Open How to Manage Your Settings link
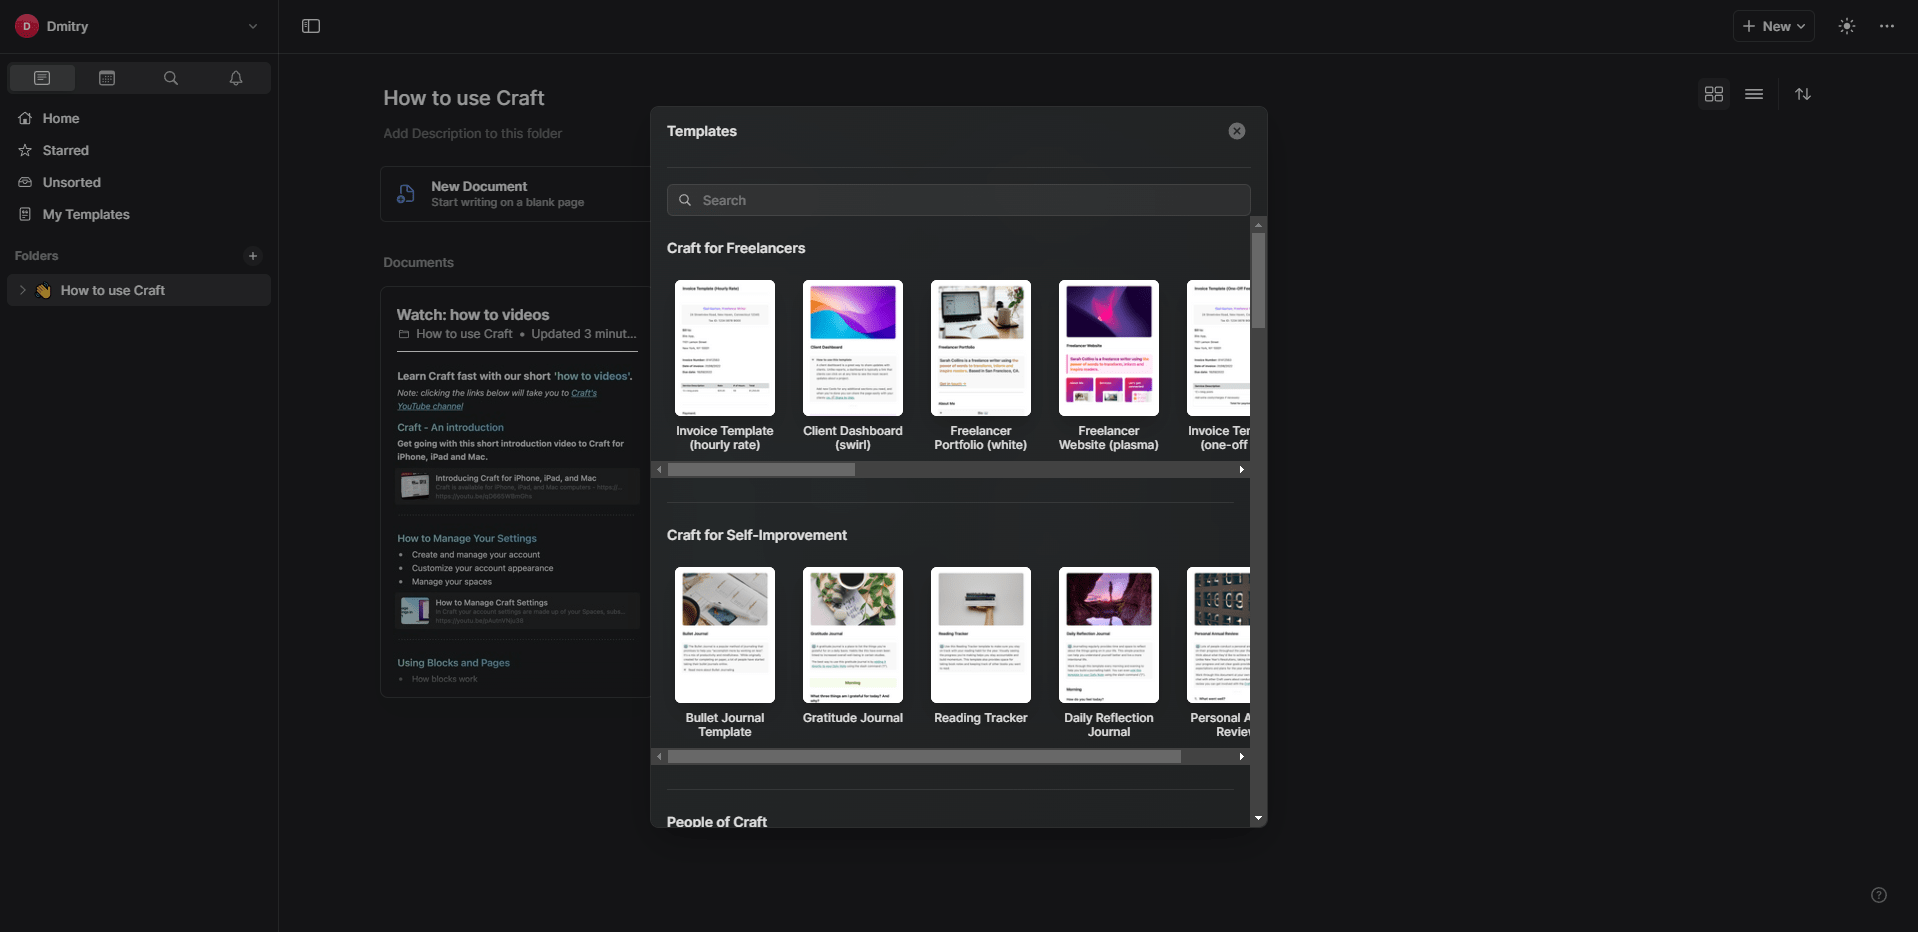This screenshot has height=932, width=1918. [x=467, y=538]
